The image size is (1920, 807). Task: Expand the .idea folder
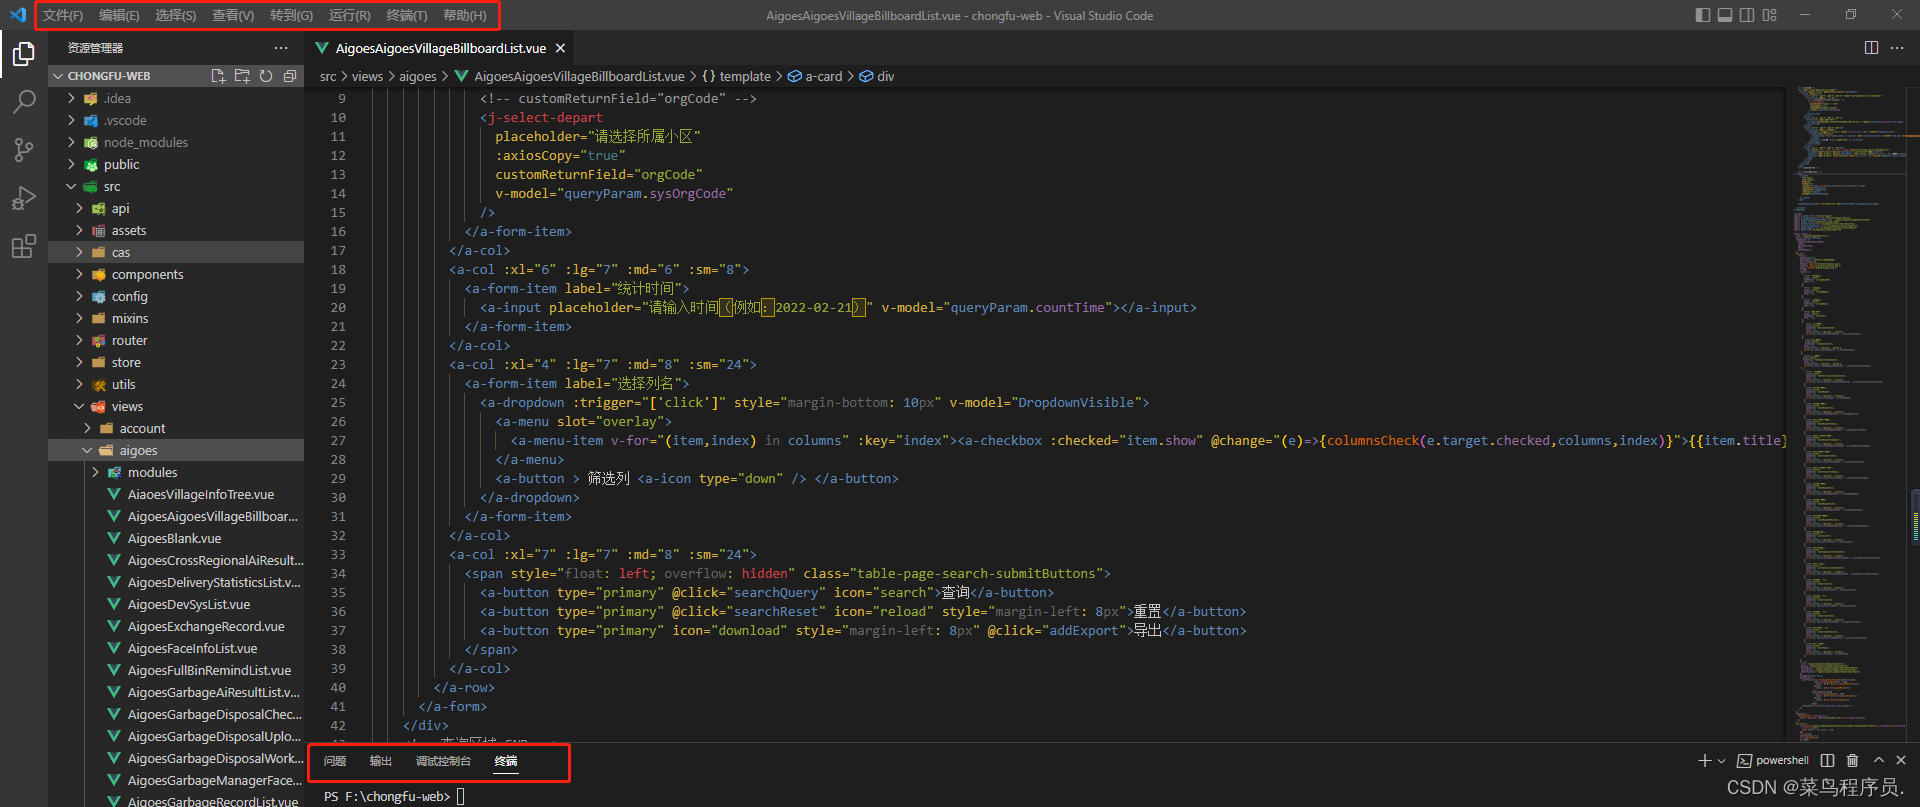[176, 98]
